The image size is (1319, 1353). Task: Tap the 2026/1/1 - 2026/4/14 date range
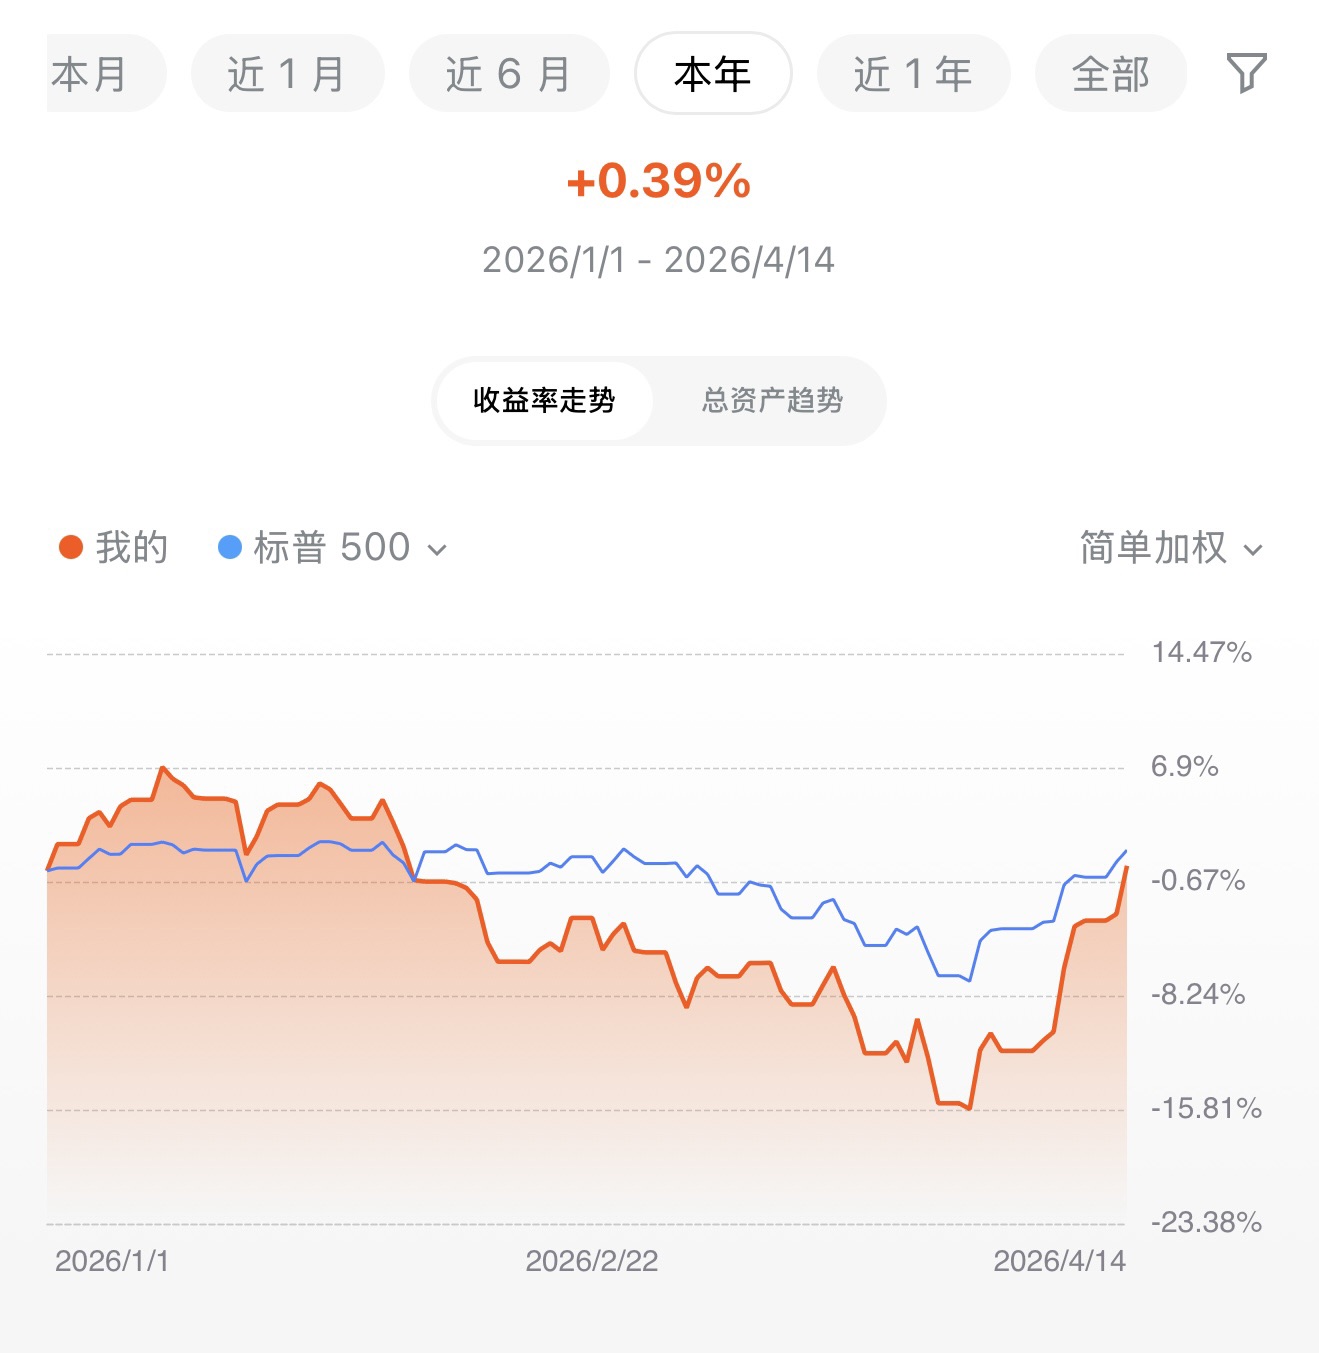658,260
